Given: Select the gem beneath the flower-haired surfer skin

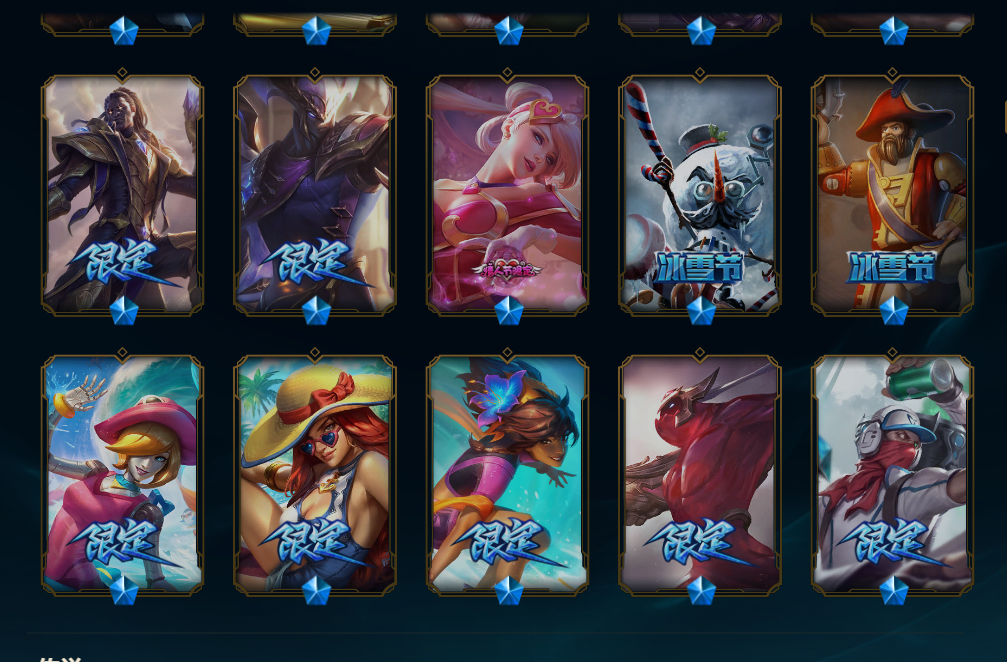Looking at the screenshot, I should tap(509, 591).
